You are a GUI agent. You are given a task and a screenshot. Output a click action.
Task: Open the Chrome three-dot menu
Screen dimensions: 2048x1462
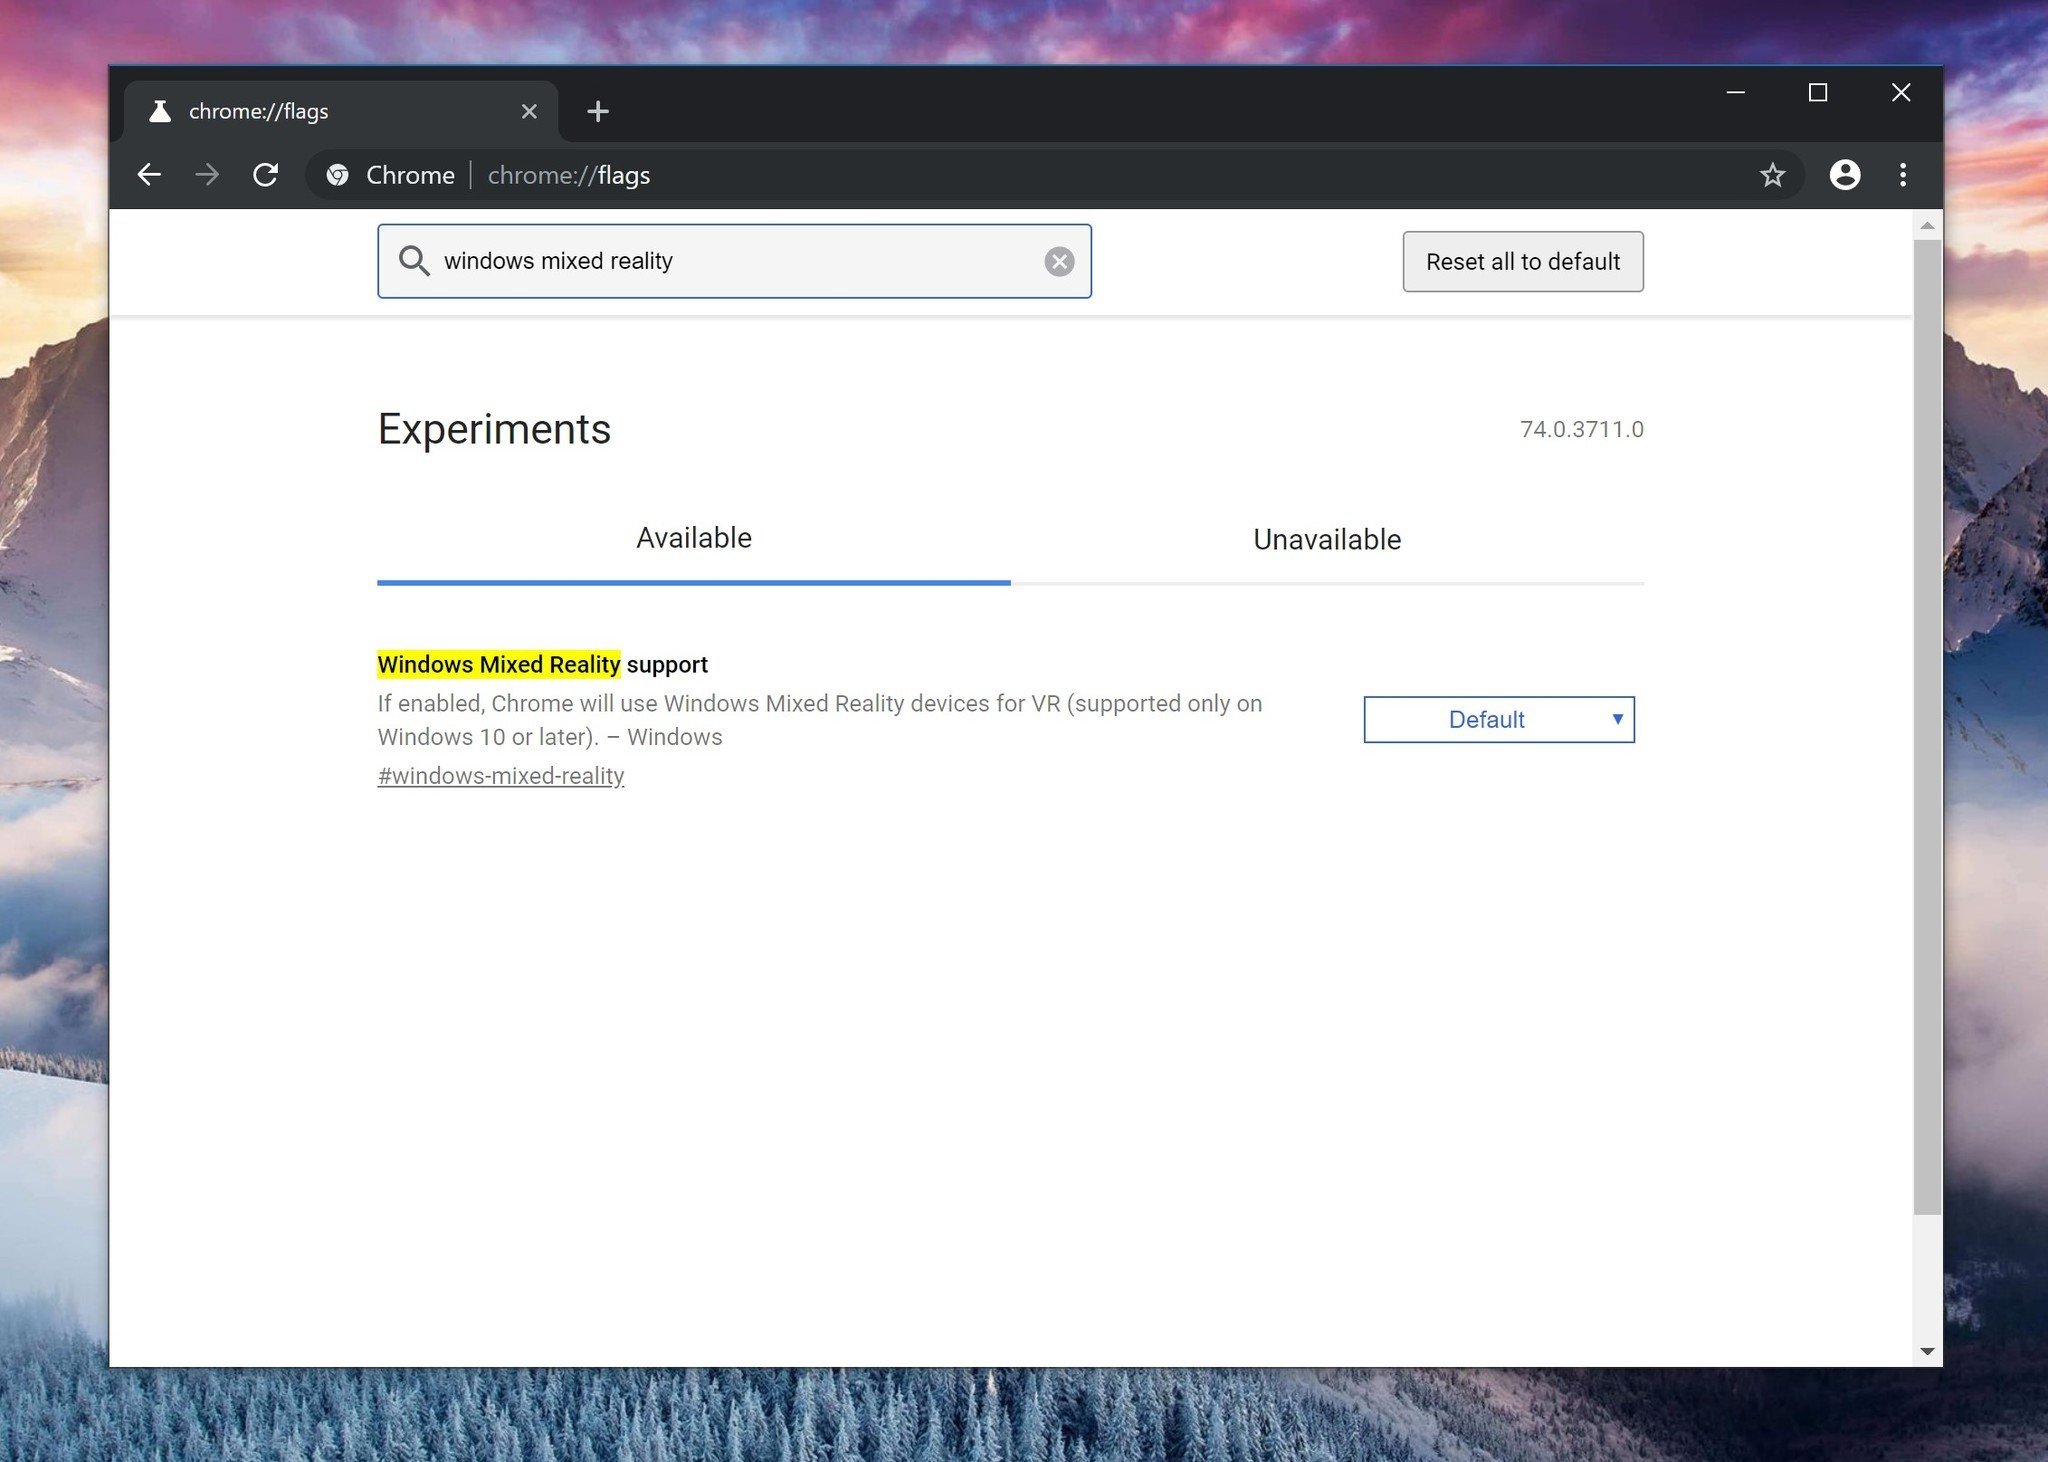pyautogui.click(x=1902, y=175)
